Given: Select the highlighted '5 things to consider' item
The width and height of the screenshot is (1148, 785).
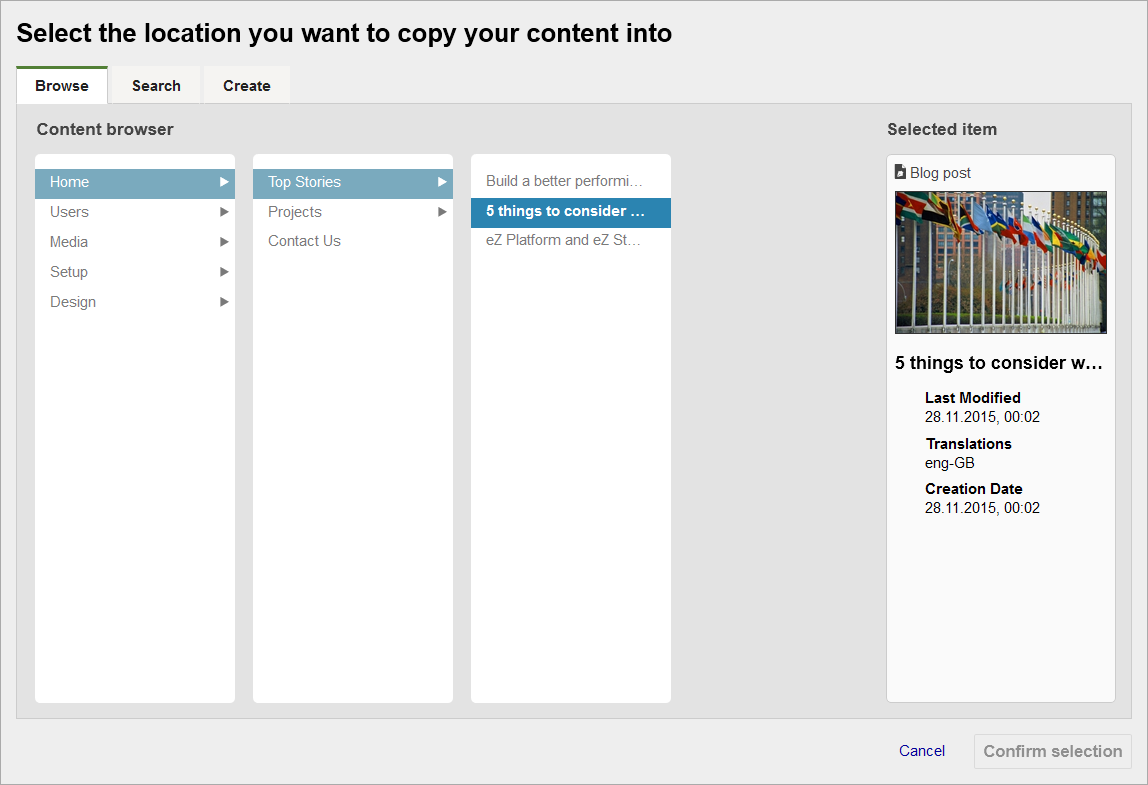Looking at the screenshot, I should tap(565, 211).
